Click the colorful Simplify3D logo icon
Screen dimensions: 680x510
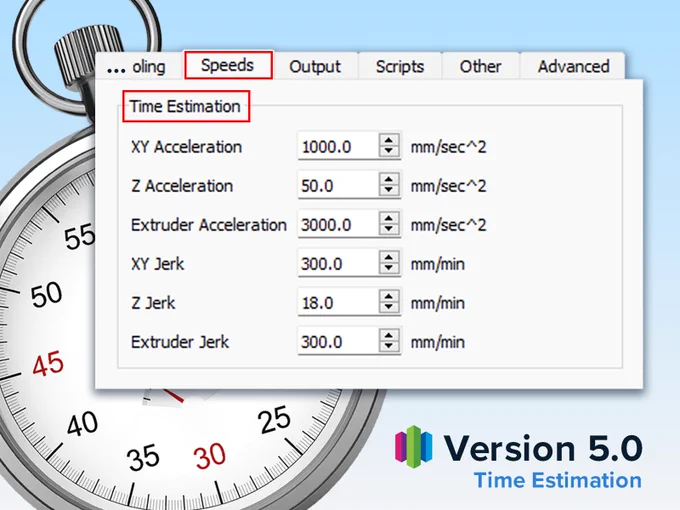413,447
